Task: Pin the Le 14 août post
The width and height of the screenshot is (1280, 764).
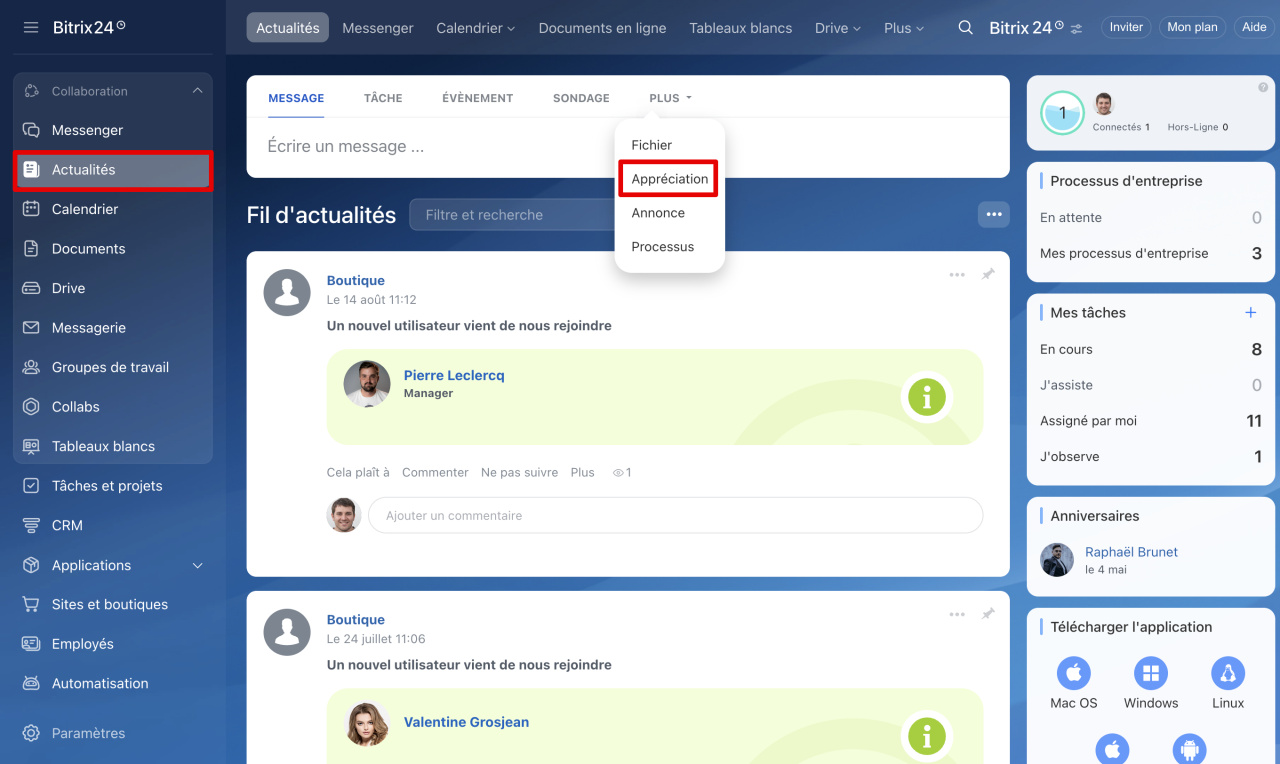Action: click(988, 274)
